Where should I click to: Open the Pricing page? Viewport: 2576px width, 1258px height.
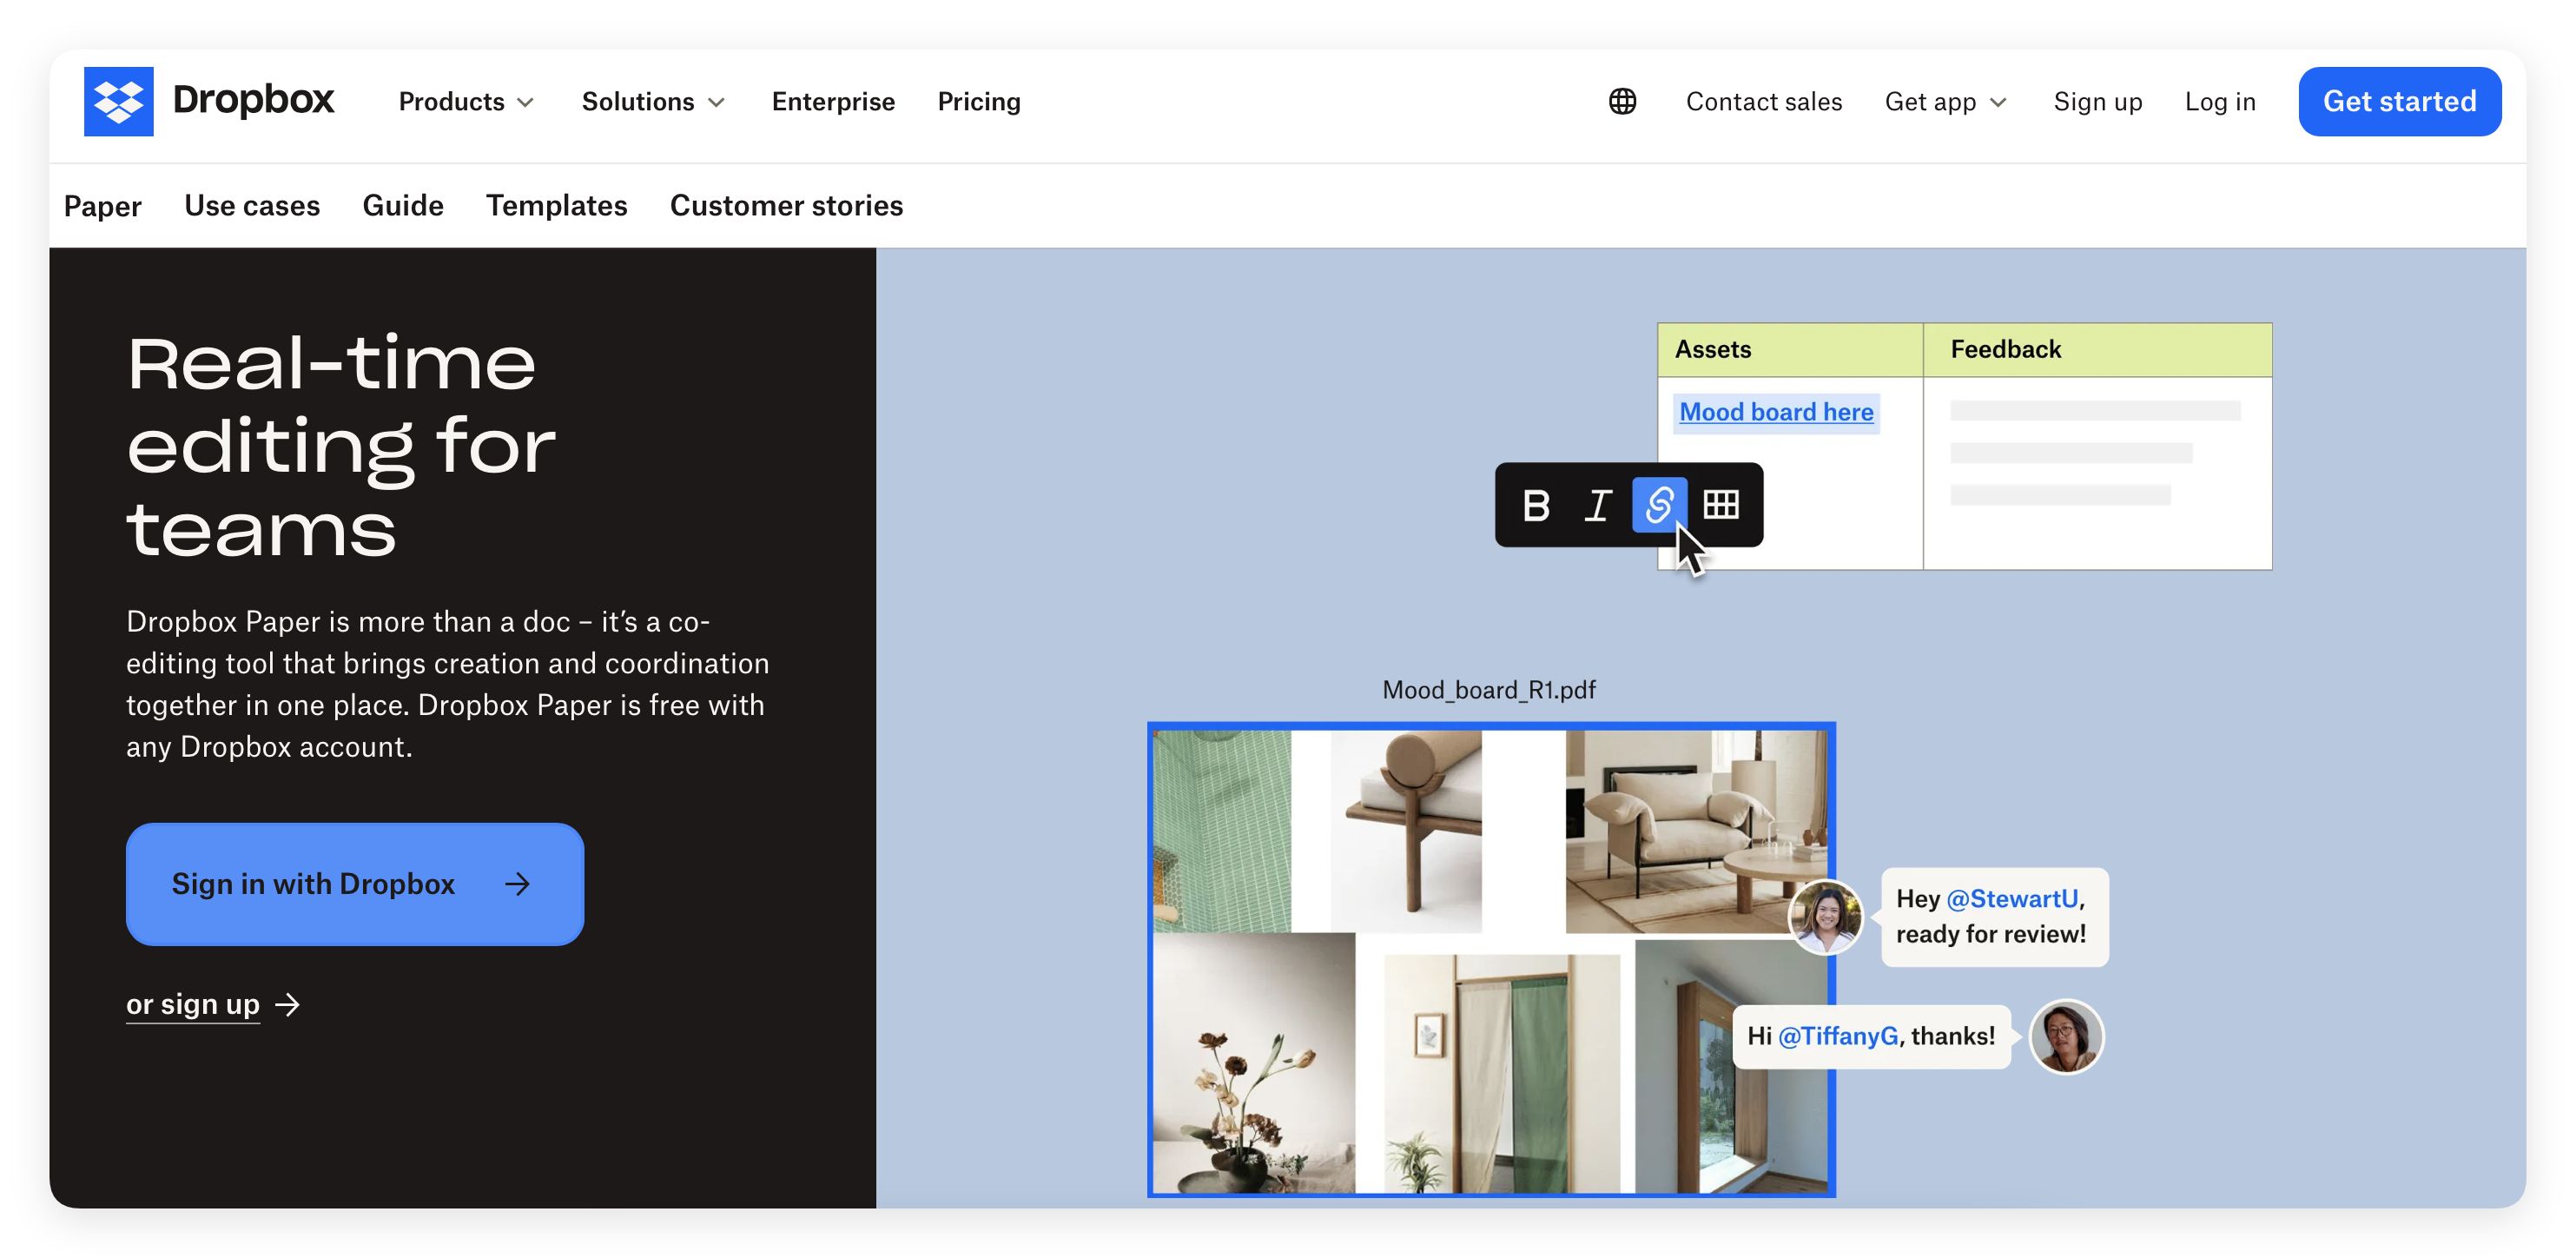(x=978, y=102)
